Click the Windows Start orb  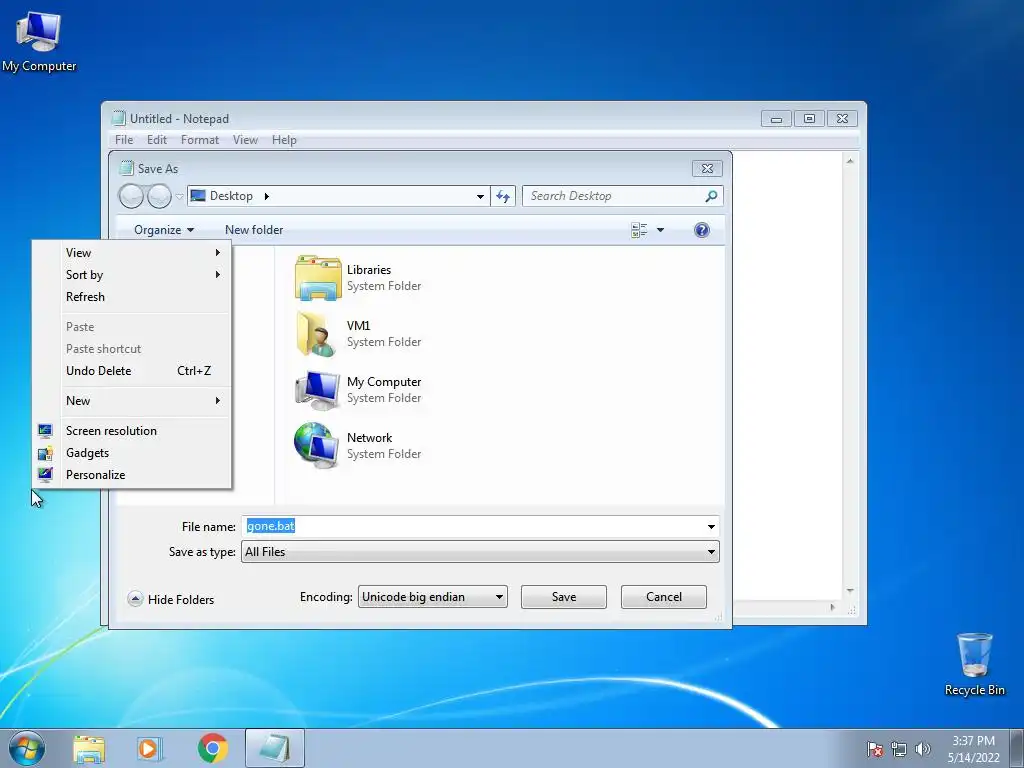27,748
